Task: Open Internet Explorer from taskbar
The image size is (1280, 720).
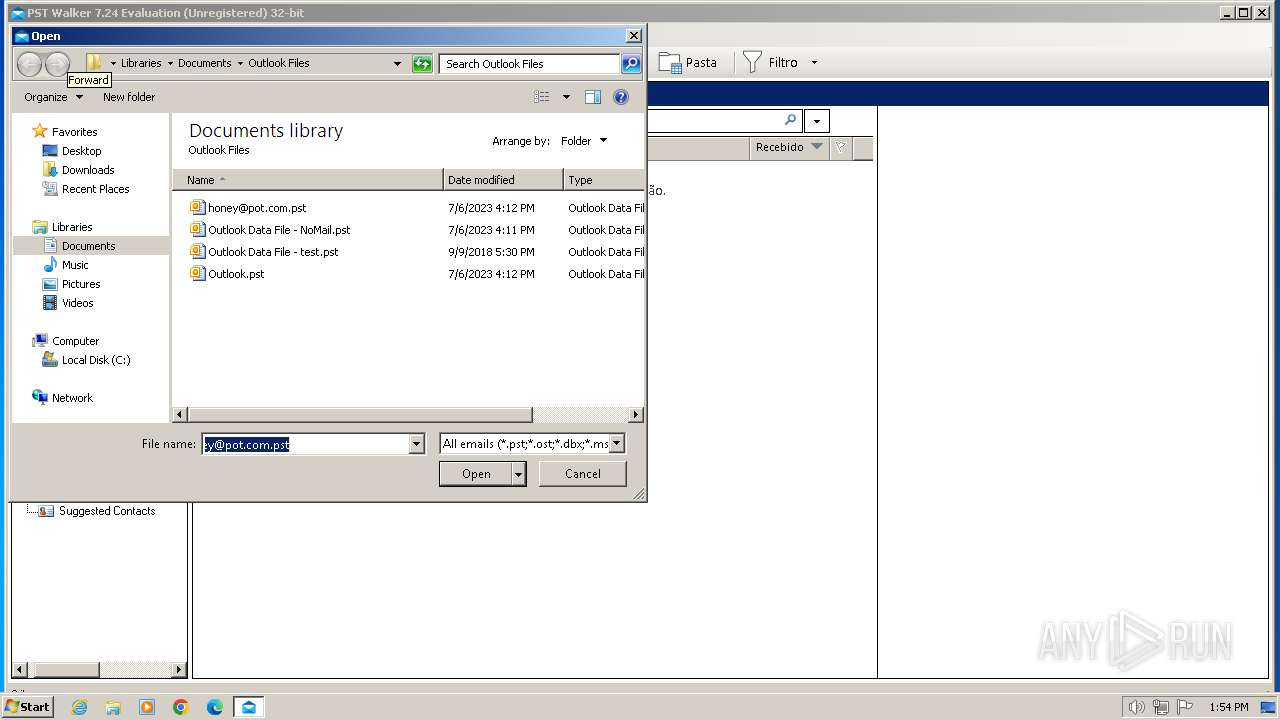Action: click(x=79, y=707)
